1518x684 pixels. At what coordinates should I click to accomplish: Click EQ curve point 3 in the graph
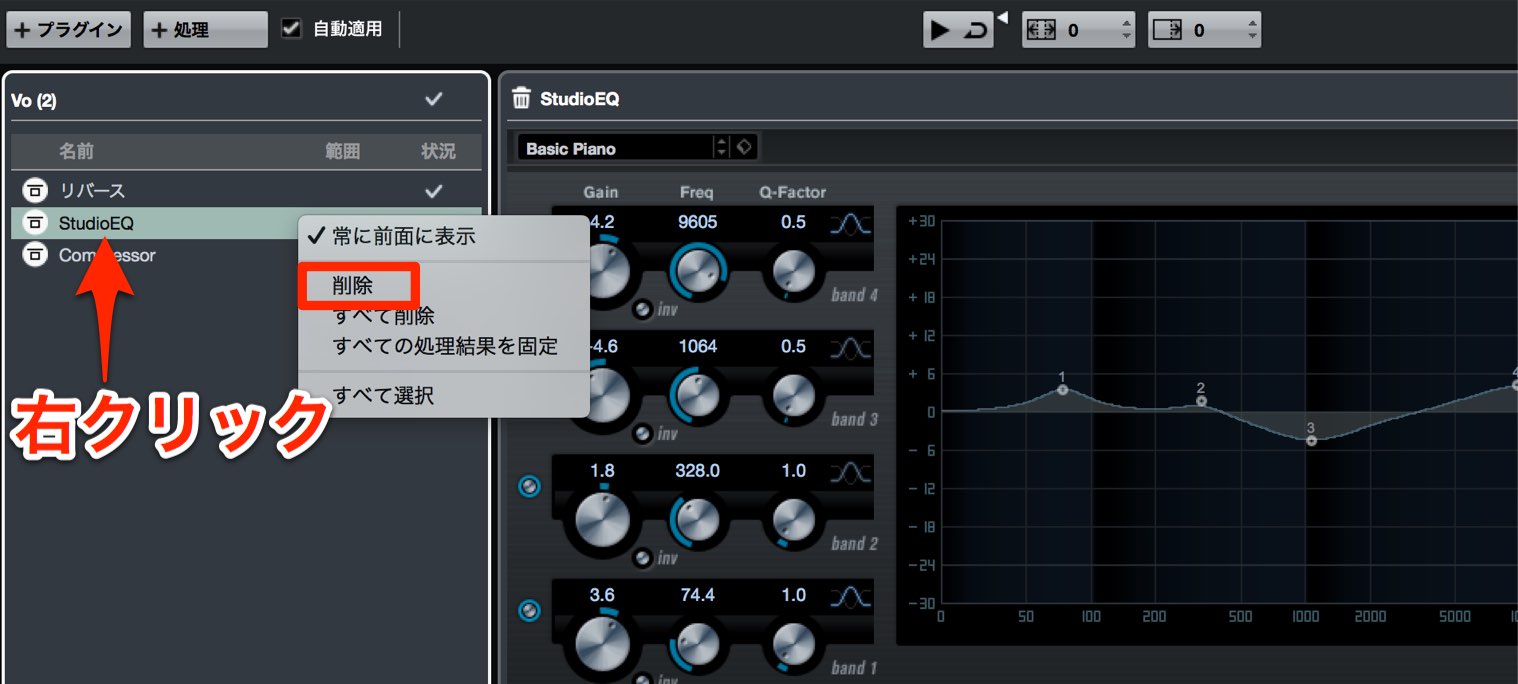(x=1311, y=440)
